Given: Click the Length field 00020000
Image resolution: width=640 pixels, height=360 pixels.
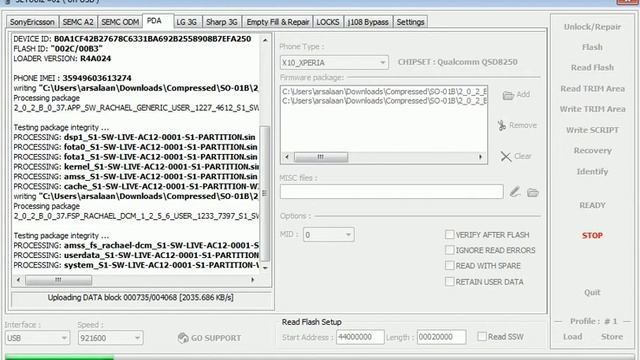Looking at the screenshot, I should click(441, 337).
